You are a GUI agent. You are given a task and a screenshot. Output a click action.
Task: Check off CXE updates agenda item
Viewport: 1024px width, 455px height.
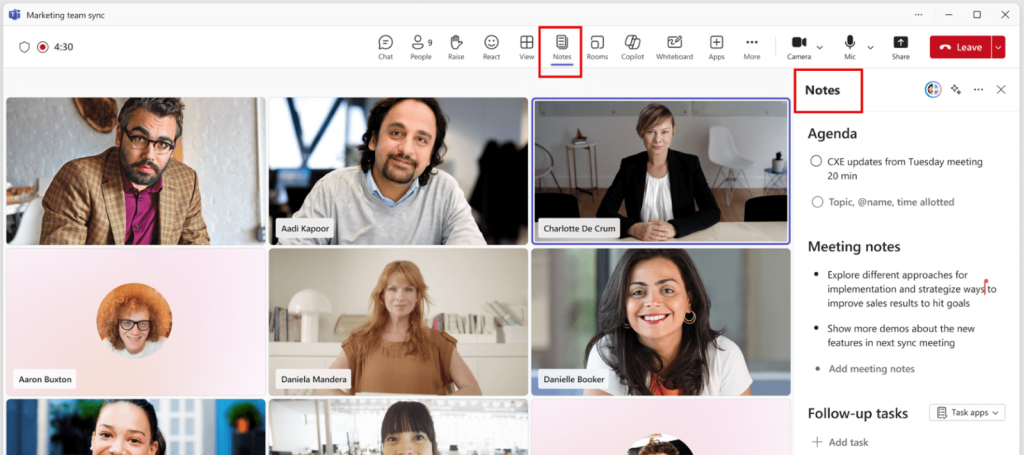[x=816, y=161]
